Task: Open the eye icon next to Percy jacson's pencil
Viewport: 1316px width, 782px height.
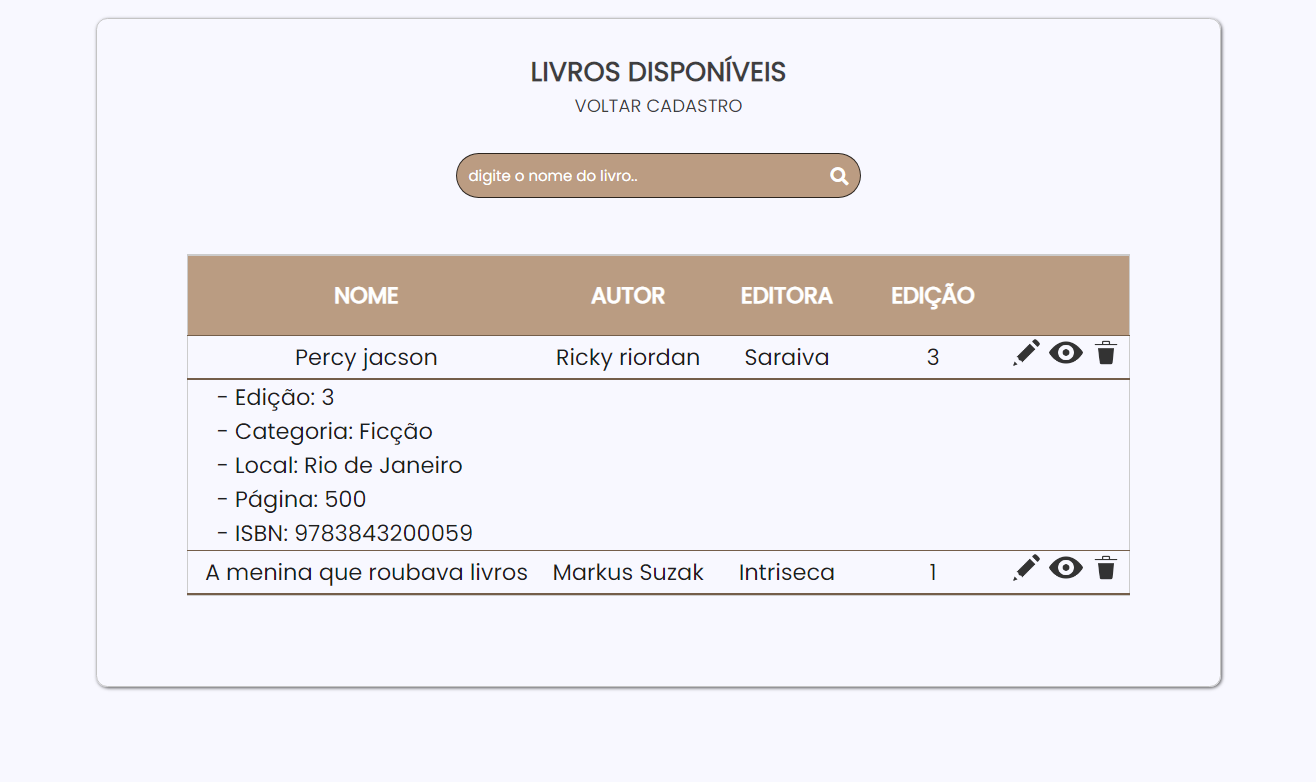Action: [x=1065, y=353]
